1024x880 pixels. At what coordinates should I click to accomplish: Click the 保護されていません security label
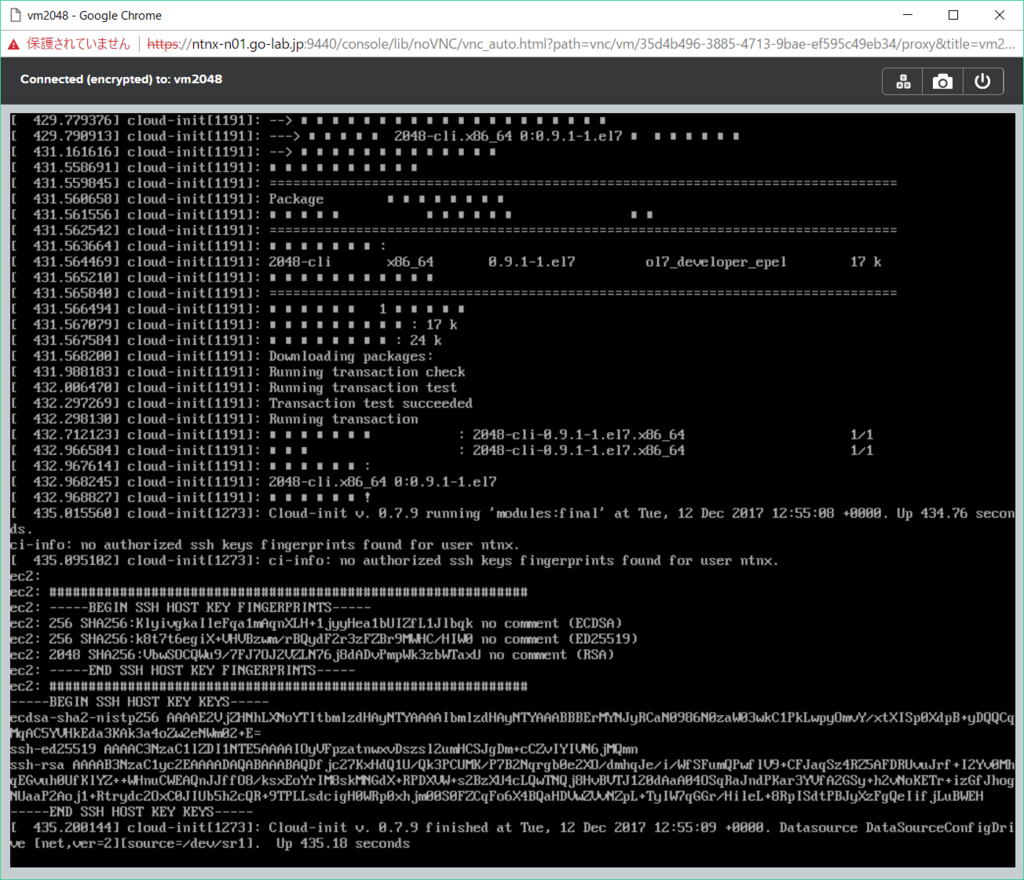(x=78, y=44)
